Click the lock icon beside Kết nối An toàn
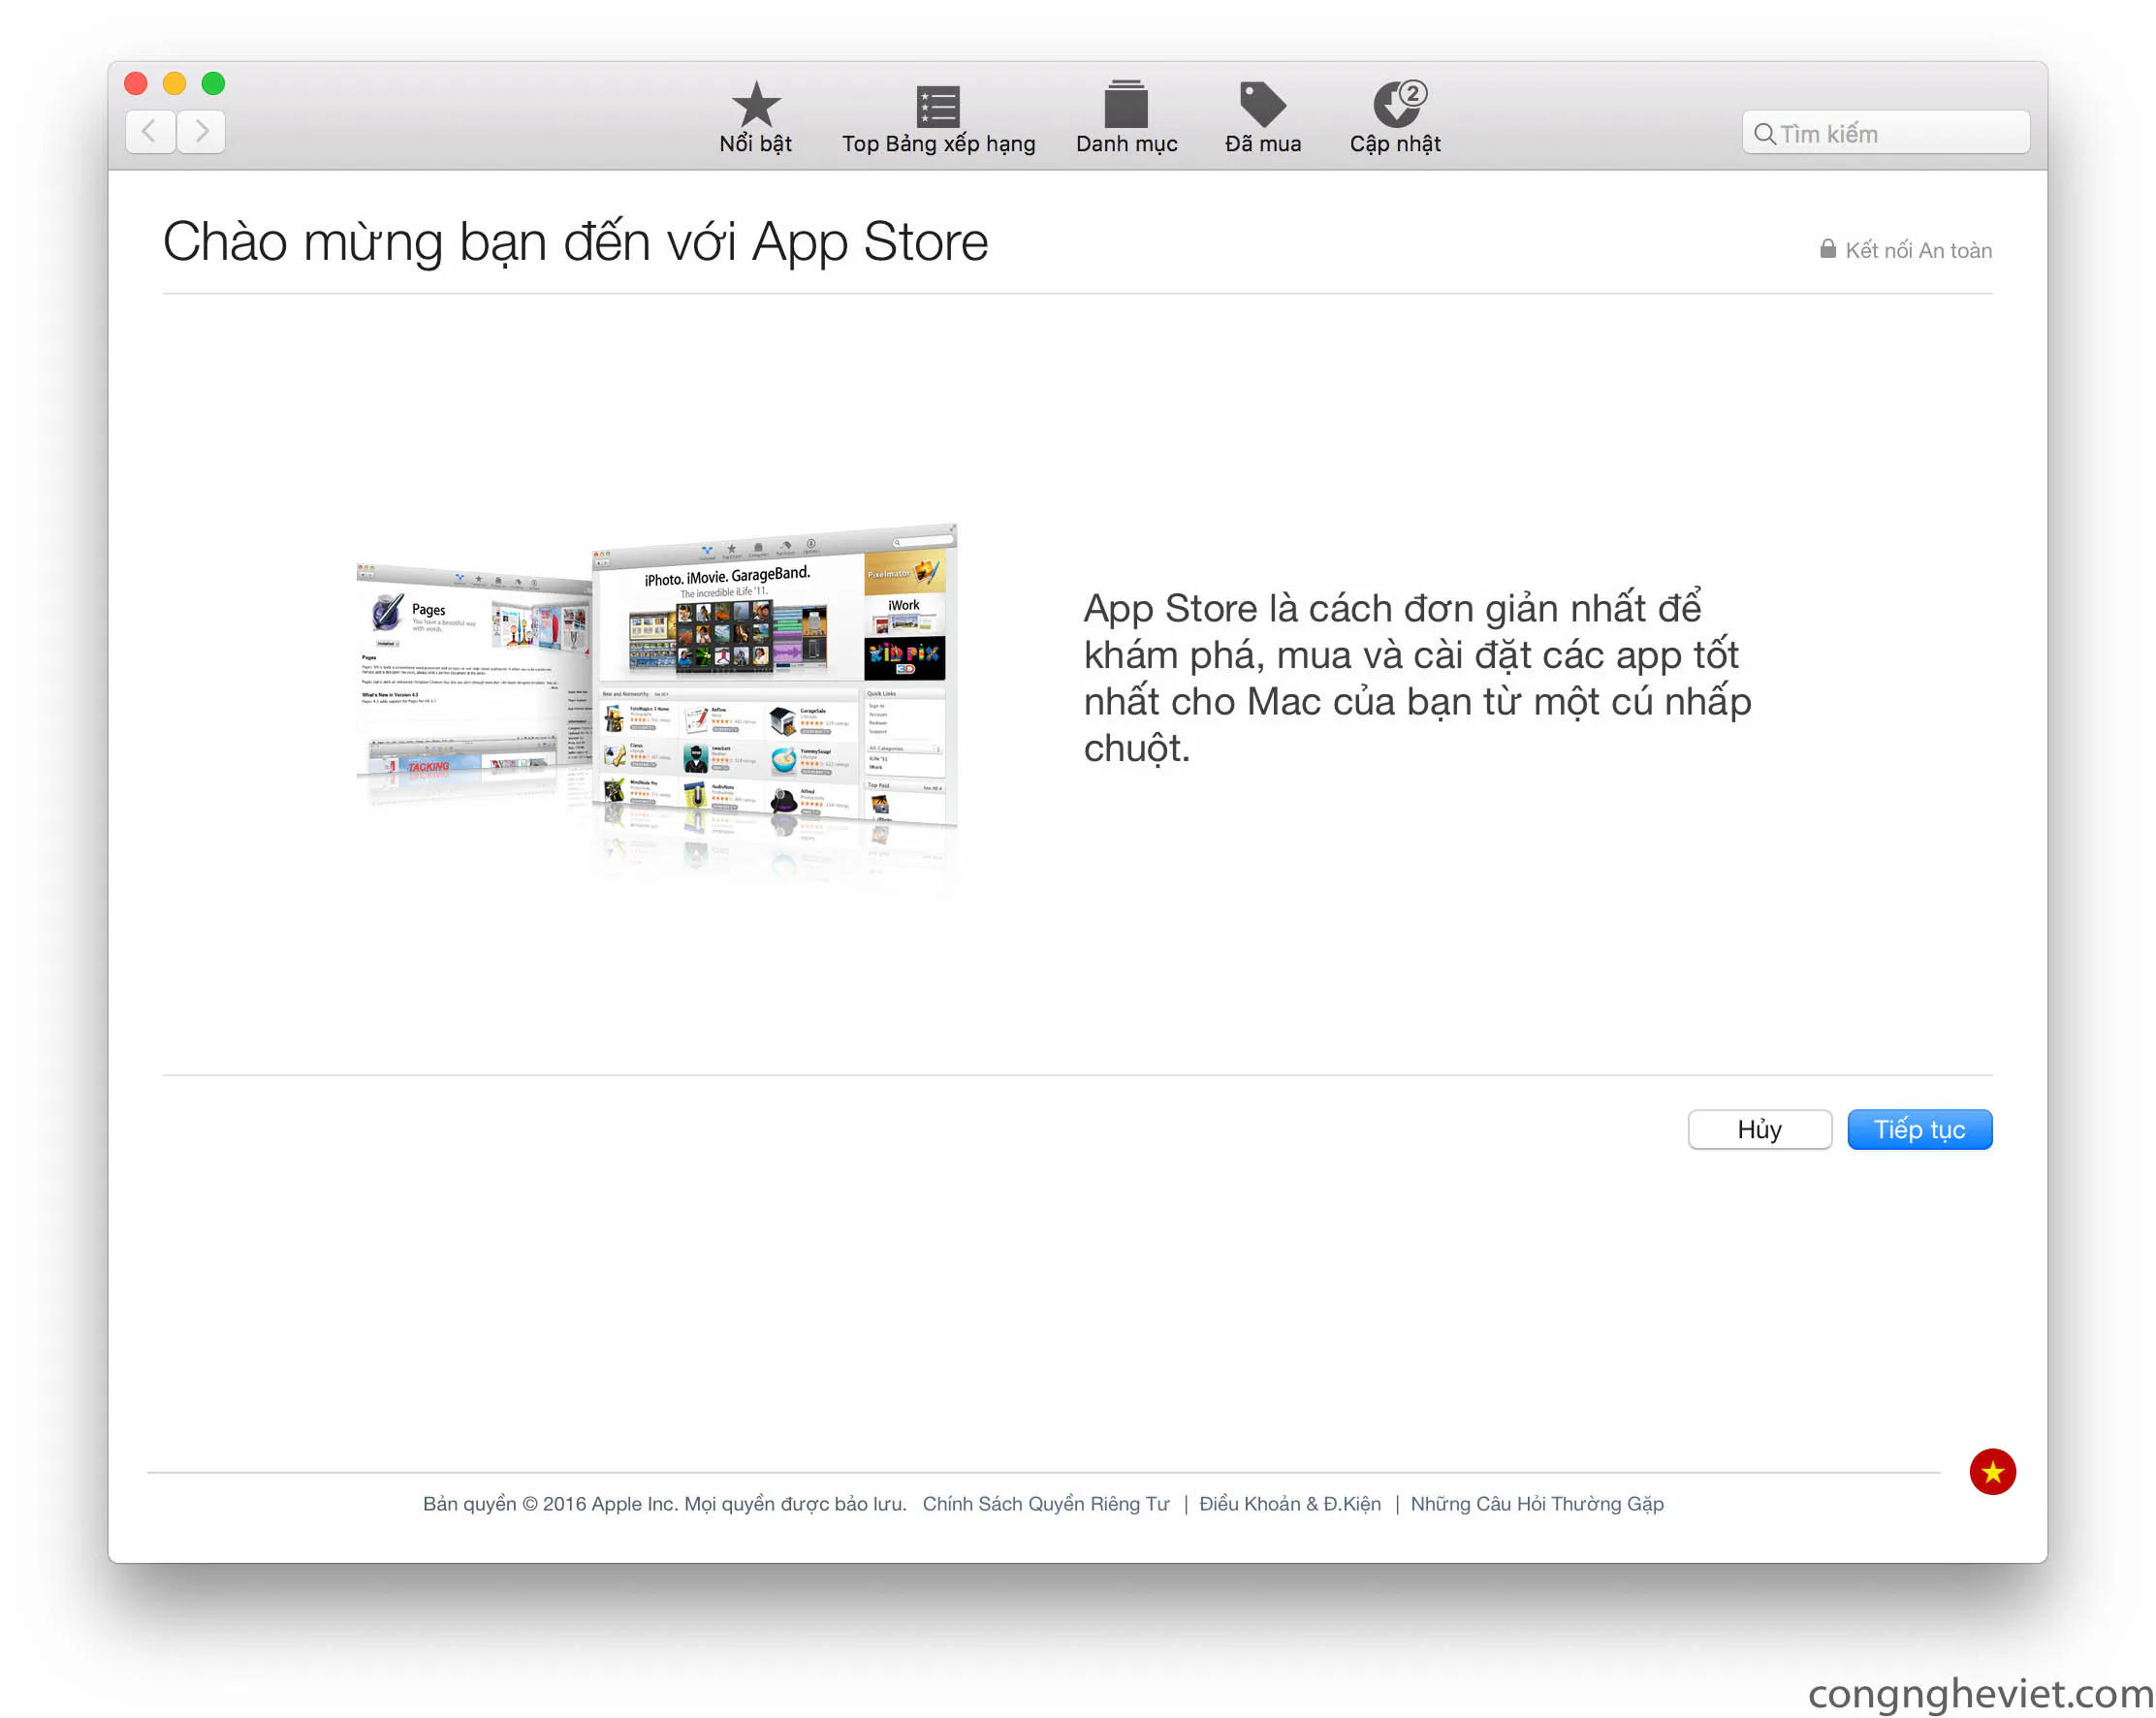 coord(1827,249)
